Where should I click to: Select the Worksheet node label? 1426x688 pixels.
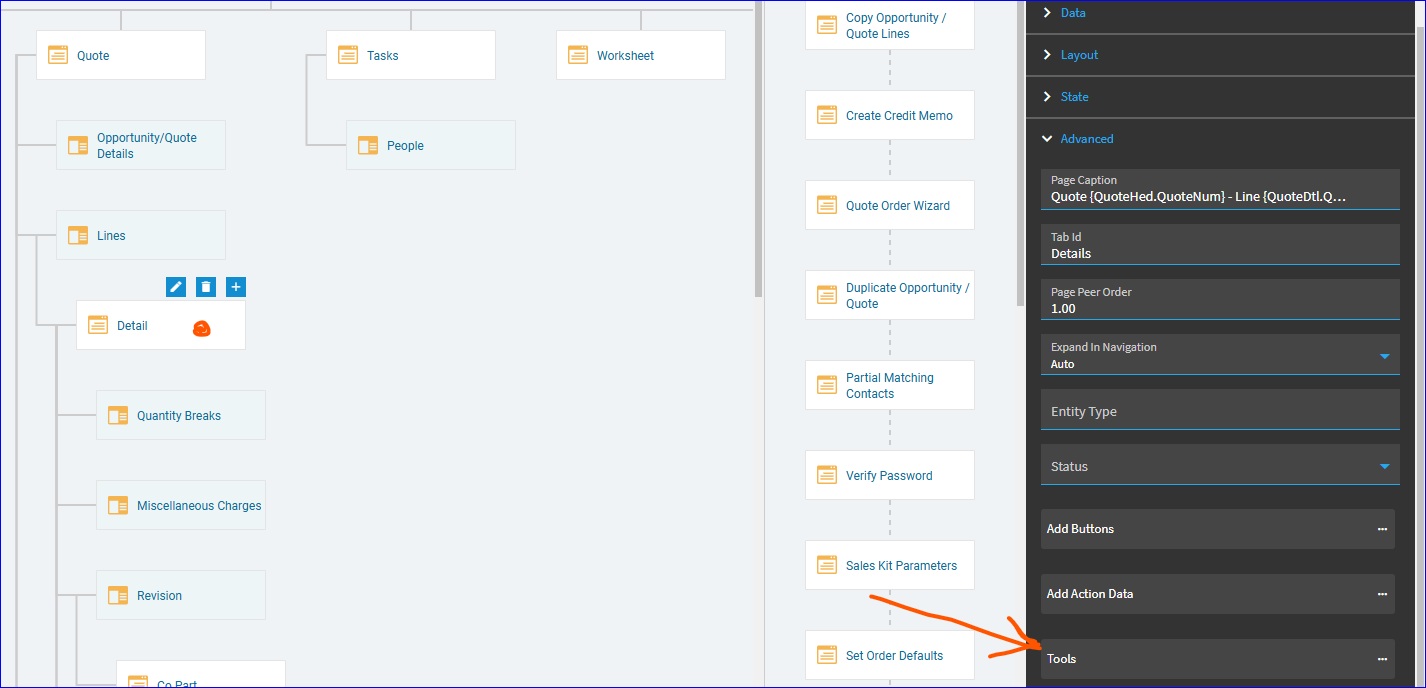coord(625,56)
